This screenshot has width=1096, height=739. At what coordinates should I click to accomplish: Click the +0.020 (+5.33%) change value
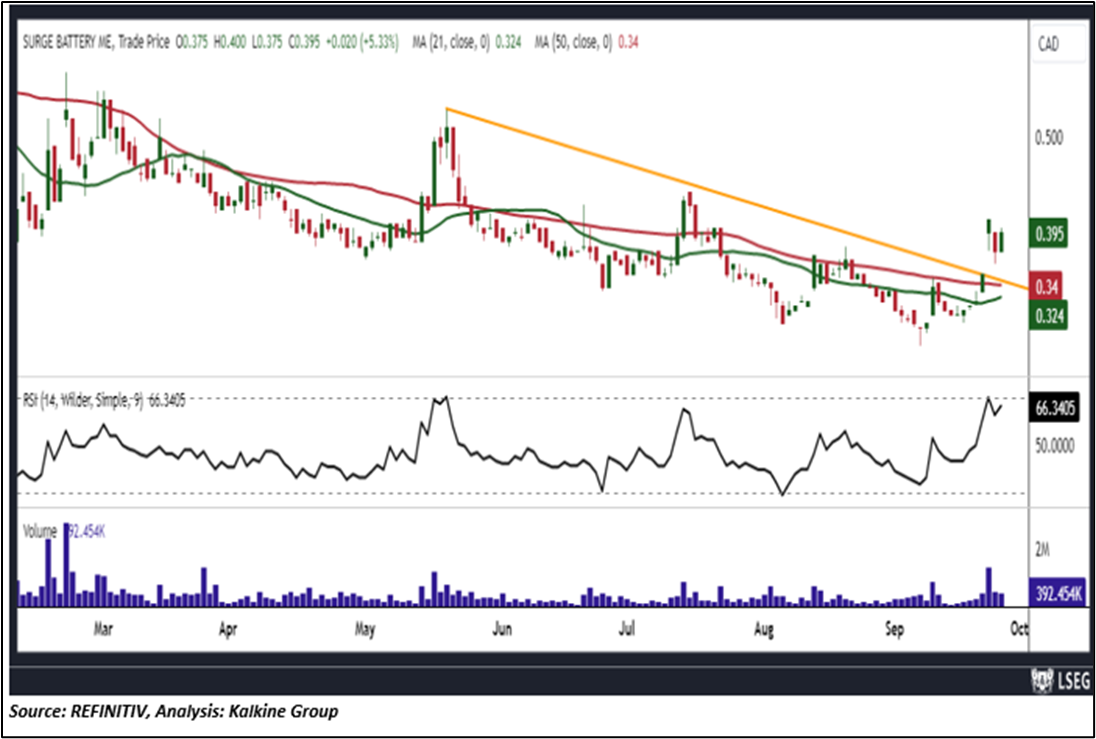(x=363, y=43)
